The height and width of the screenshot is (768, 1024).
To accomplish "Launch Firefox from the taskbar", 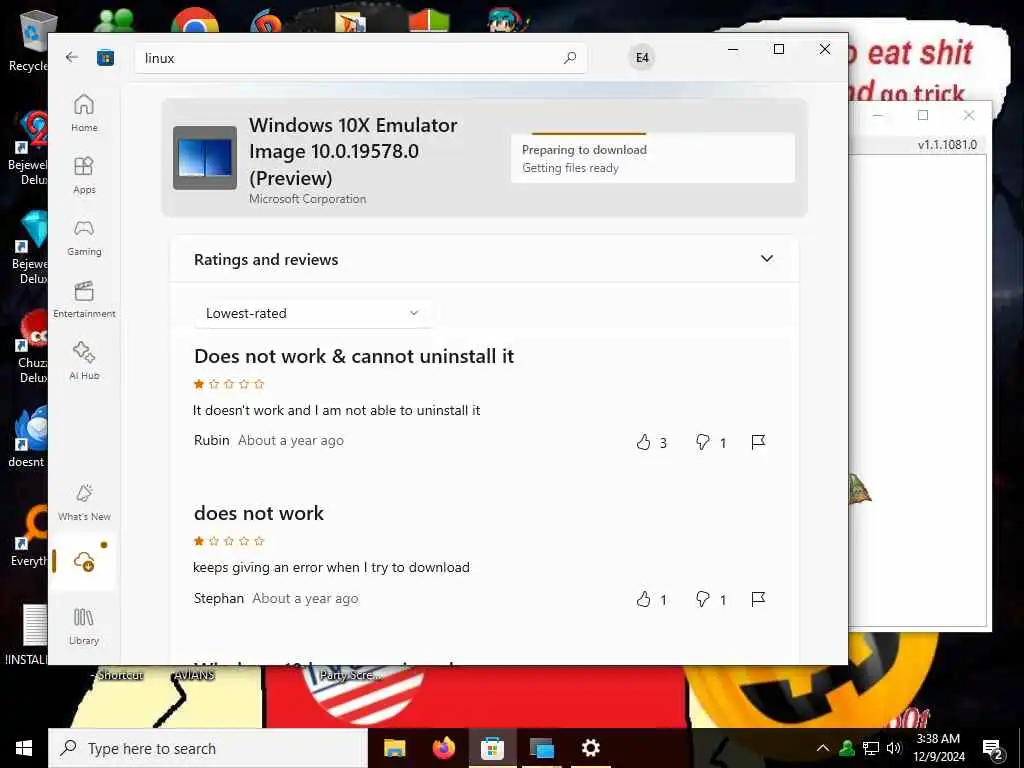I will click(x=443, y=748).
